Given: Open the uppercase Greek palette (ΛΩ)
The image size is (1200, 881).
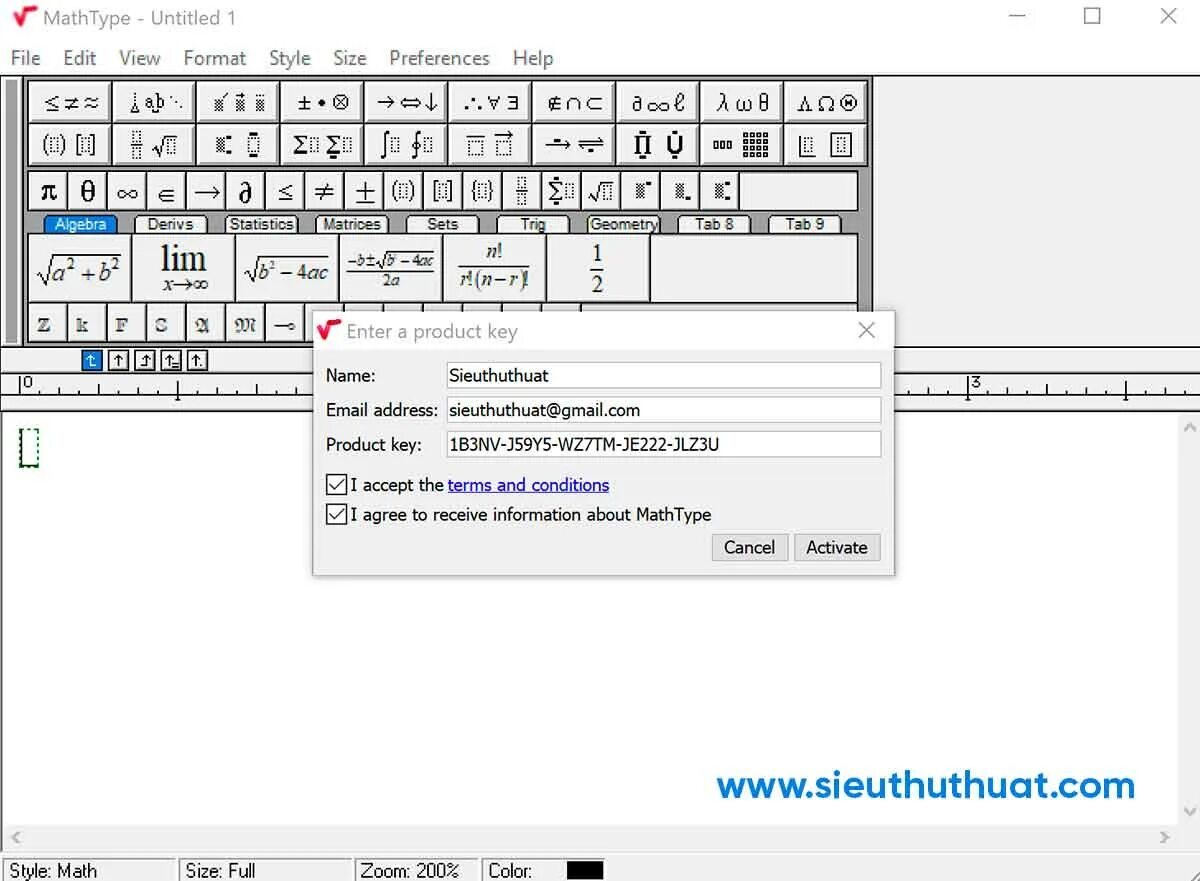Looking at the screenshot, I should pos(826,102).
